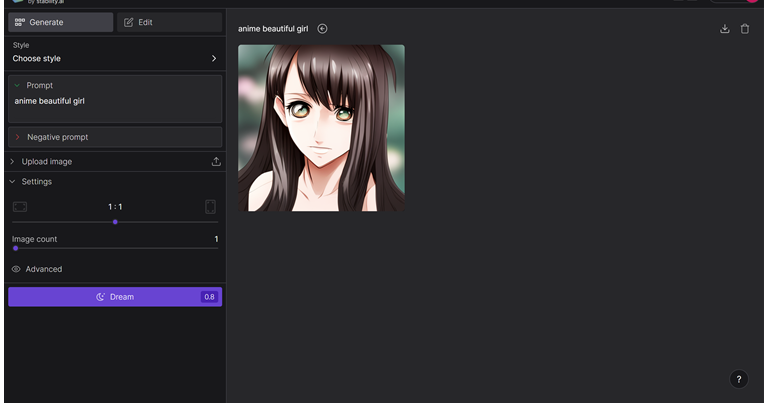Select the landscape aspect ratio icon
Image resolution: width=768 pixels, height=403 pixels.
[20, 207]
